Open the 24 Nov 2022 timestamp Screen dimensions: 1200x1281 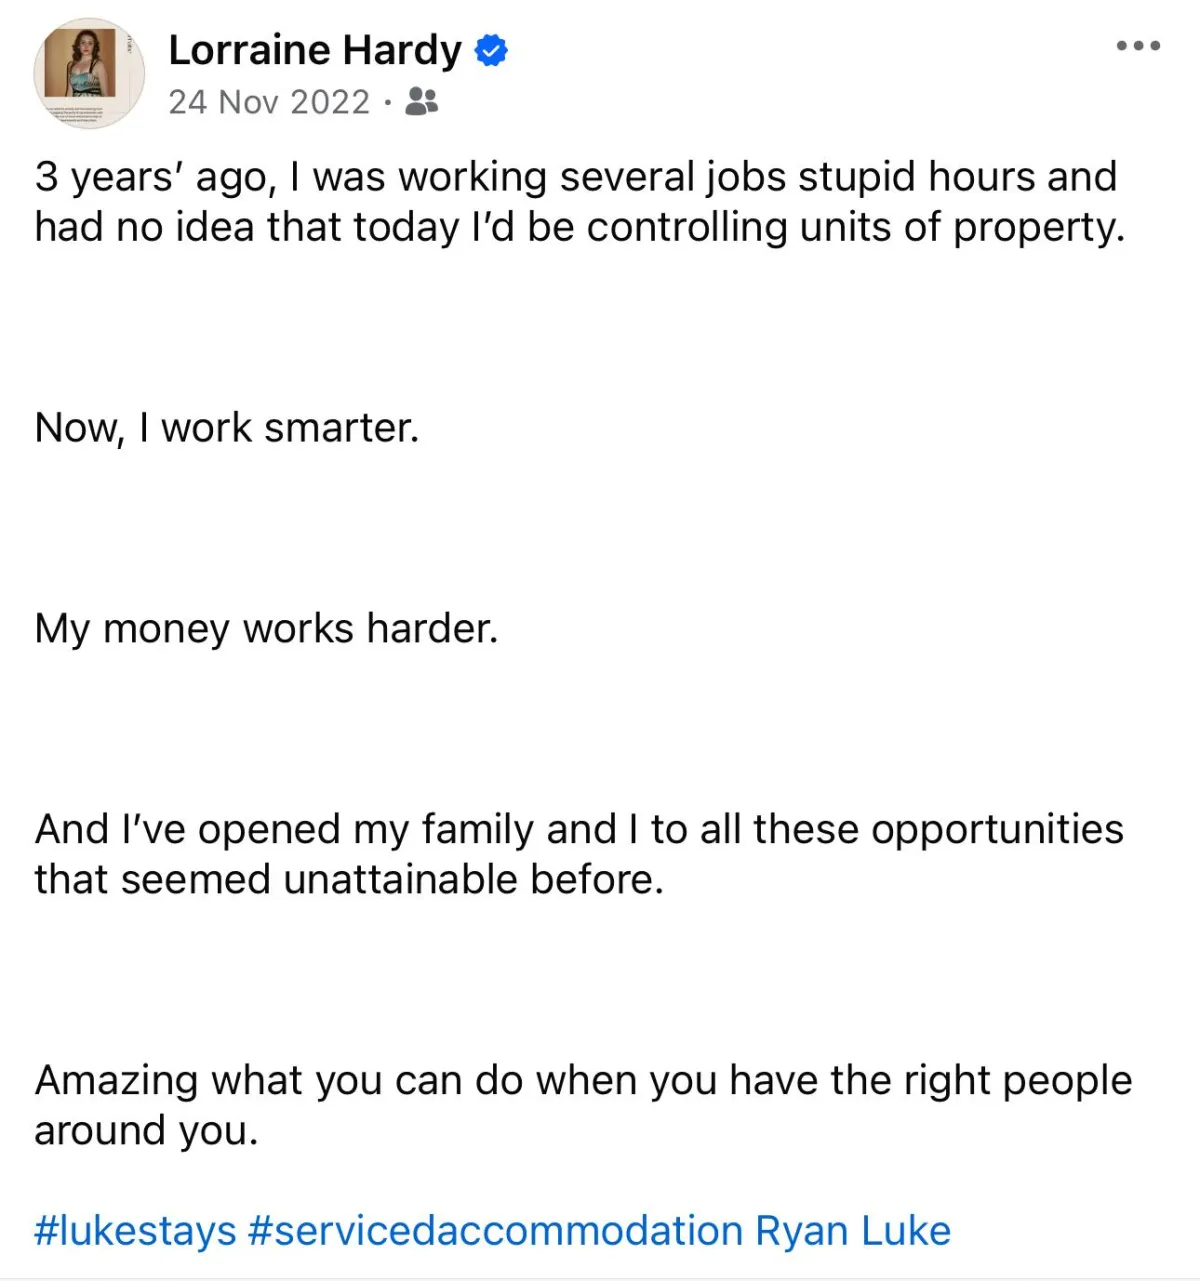269,102
